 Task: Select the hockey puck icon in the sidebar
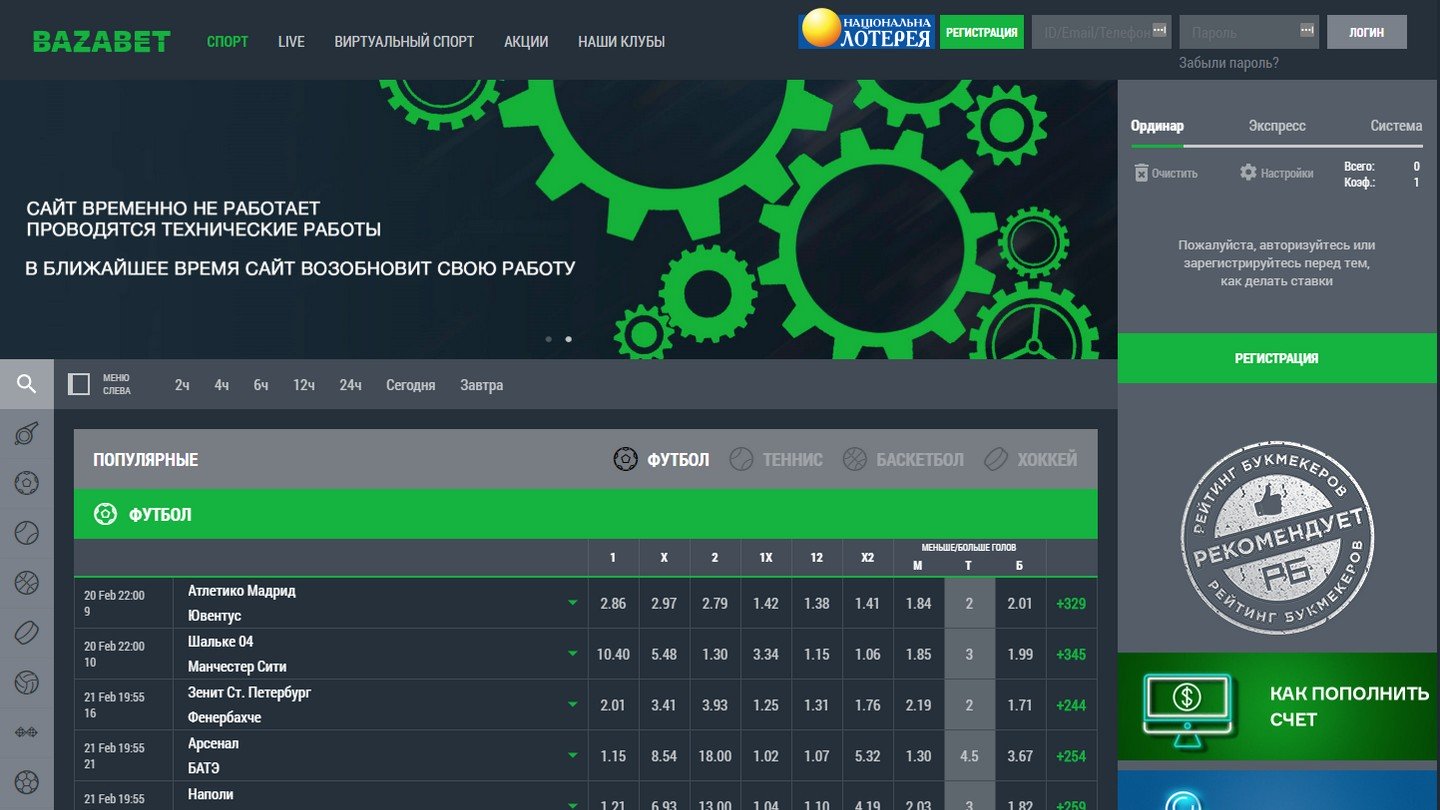(27, 632)
